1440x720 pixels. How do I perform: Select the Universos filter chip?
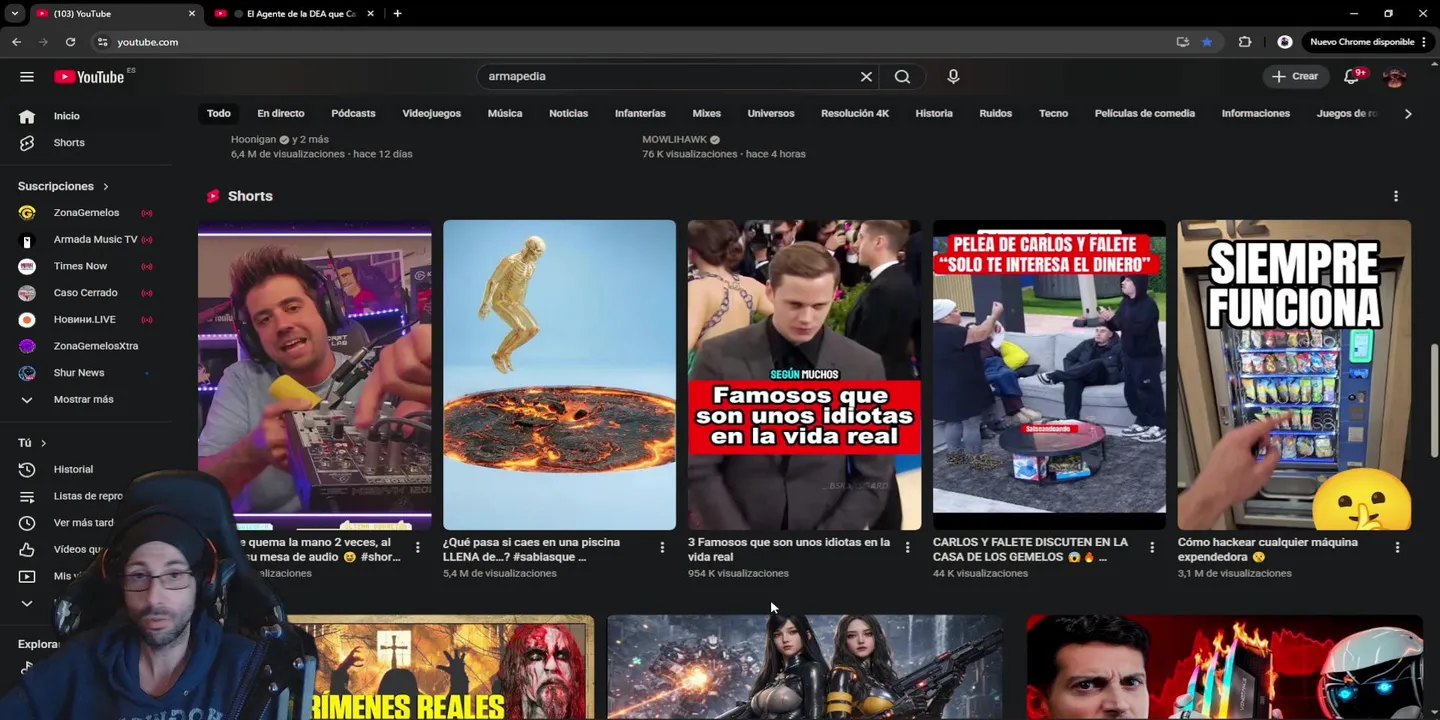[771, 113]
